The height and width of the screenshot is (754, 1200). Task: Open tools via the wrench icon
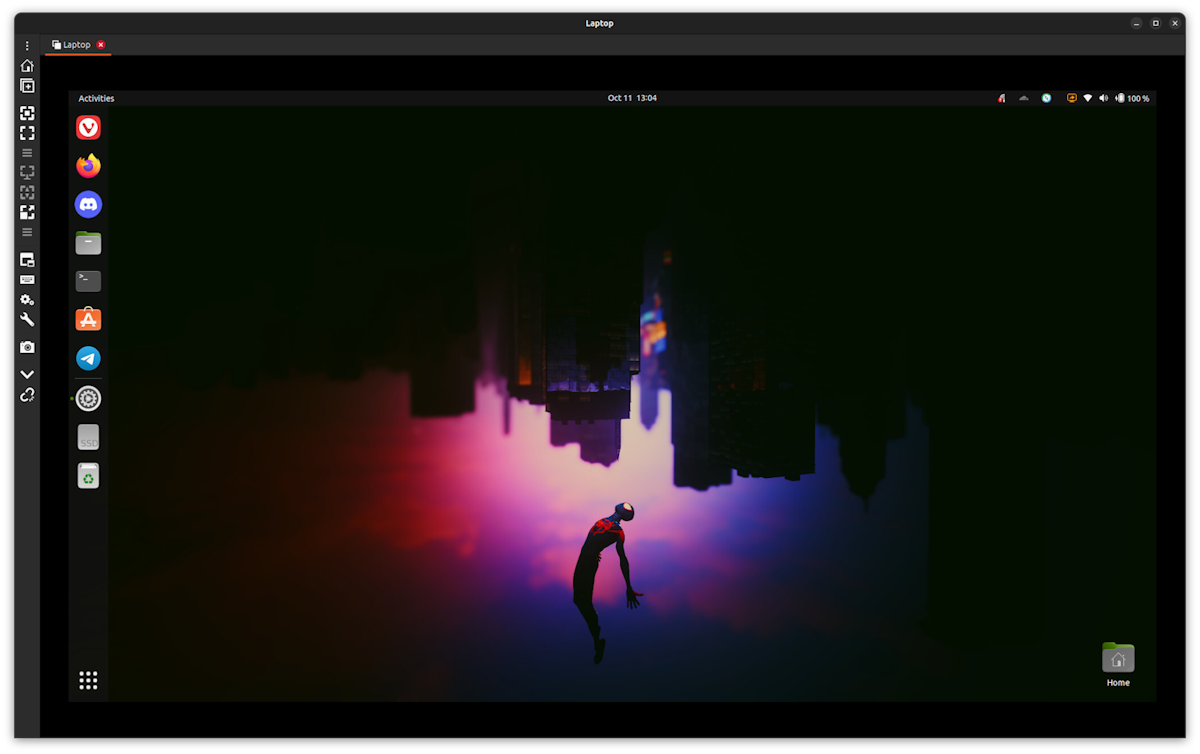pos(27,320)
